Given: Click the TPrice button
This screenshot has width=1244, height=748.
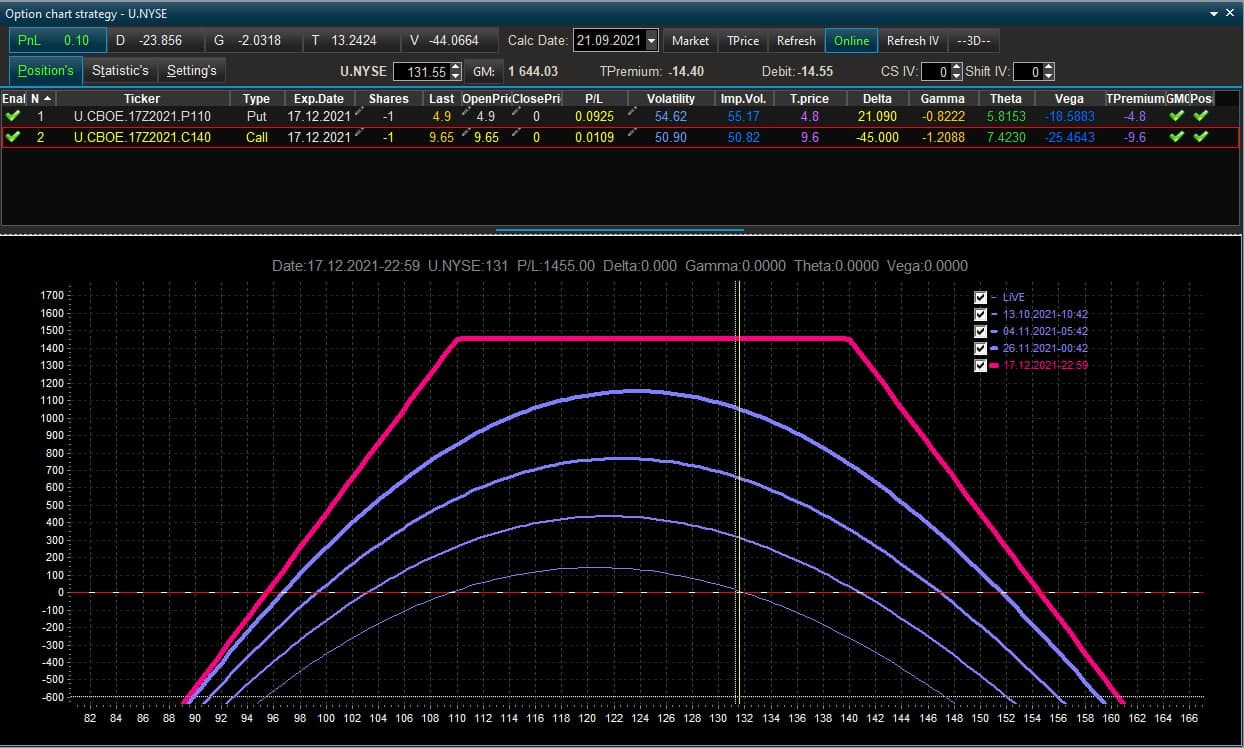Looking at the screenshot, I should 743,41.
